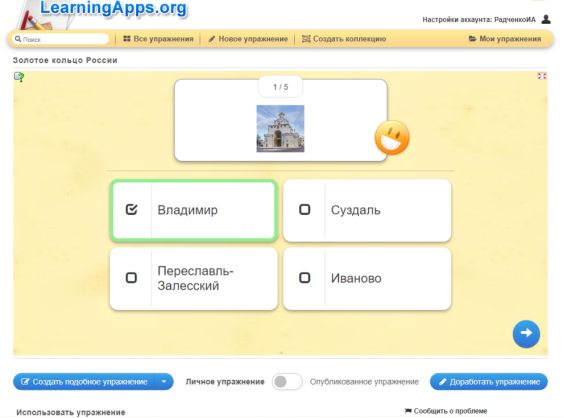Viewport: 564px width, 418px height.
Task: Check the Иваново checkbox
Action: (305, 278)
